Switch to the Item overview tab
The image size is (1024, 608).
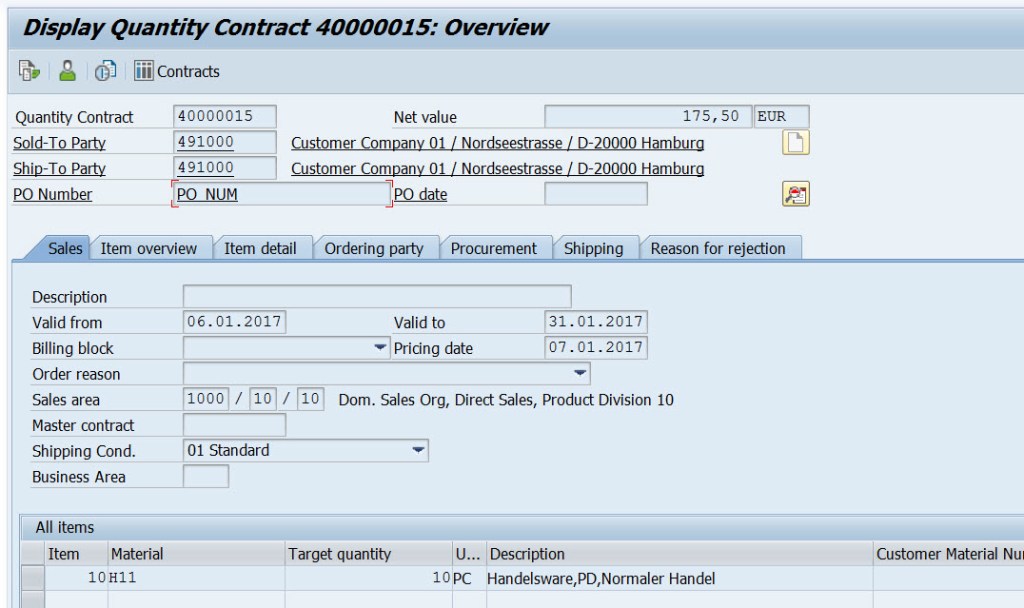coord(148,248)
